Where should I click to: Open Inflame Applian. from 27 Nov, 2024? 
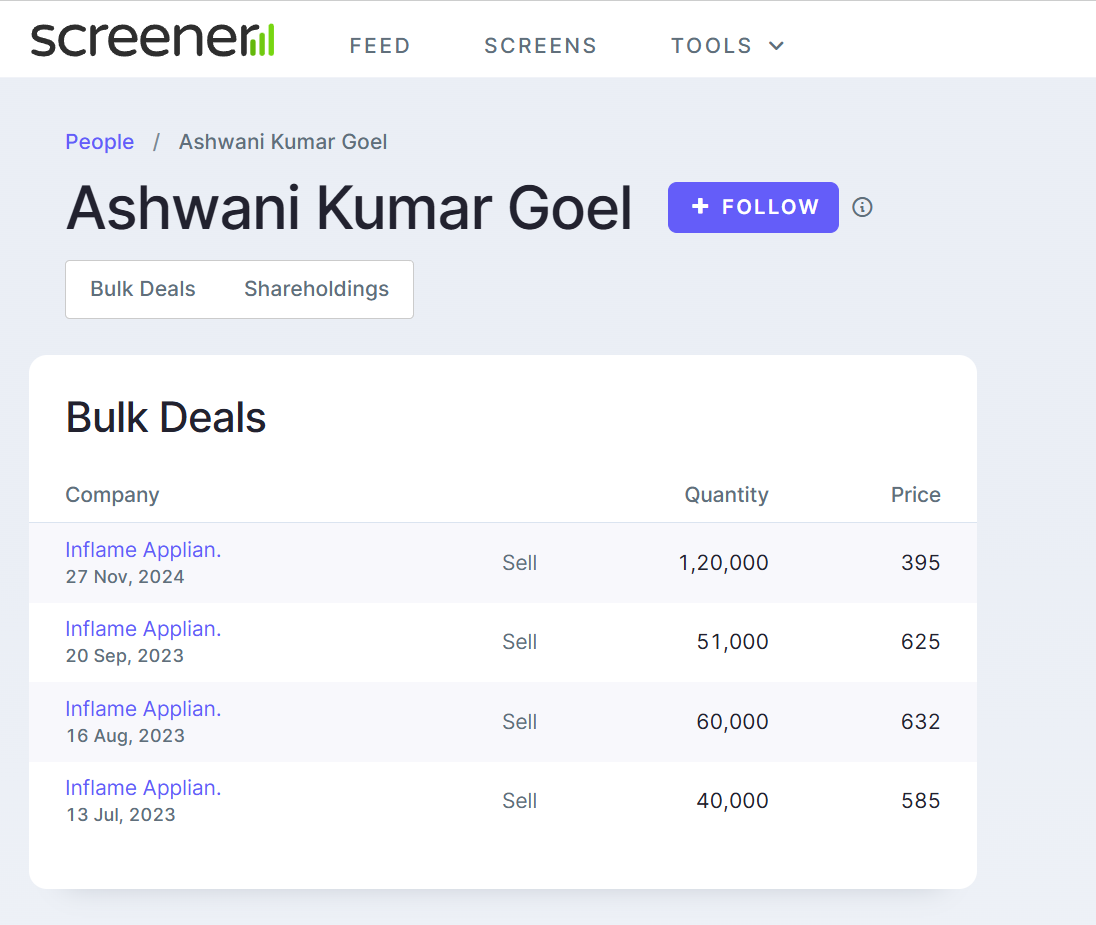point(143,550)
